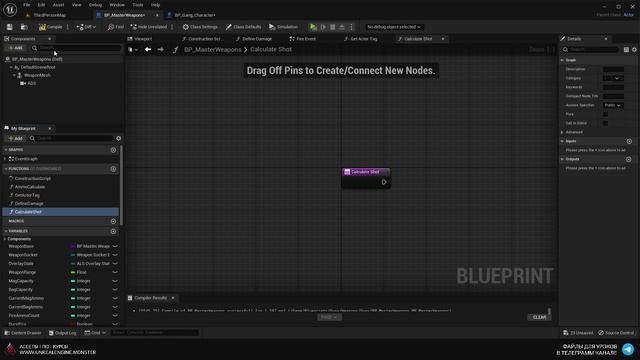Toggle Hide Unrelated nodes
Viewport: 640px width, 360px height.
pyautogui.click(x=149, y=27)
